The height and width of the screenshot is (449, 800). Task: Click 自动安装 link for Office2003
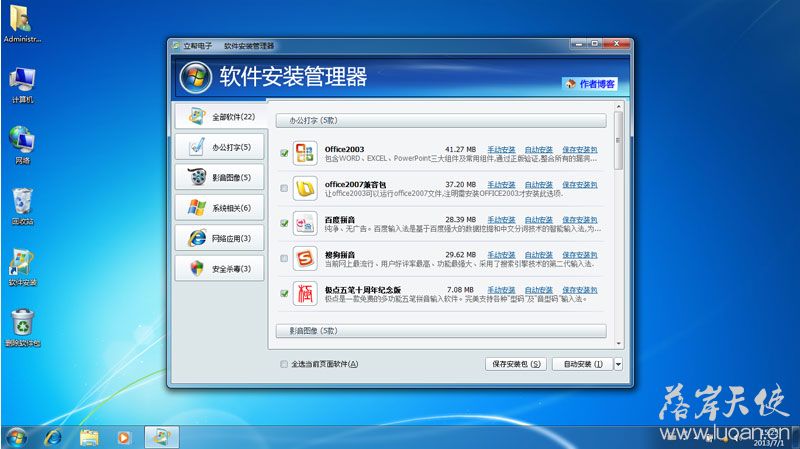tap(539, 149)
